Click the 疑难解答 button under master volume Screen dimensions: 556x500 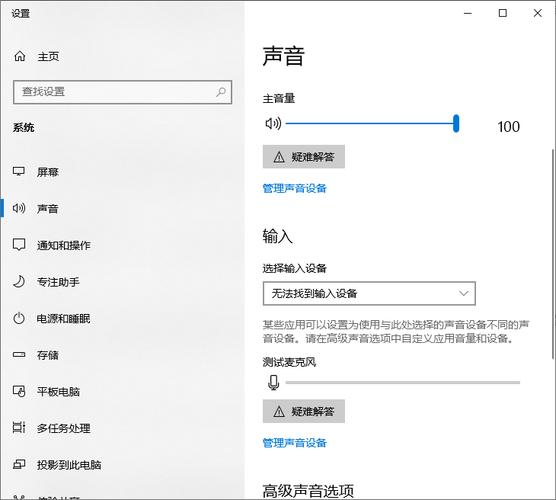(304, 156)
